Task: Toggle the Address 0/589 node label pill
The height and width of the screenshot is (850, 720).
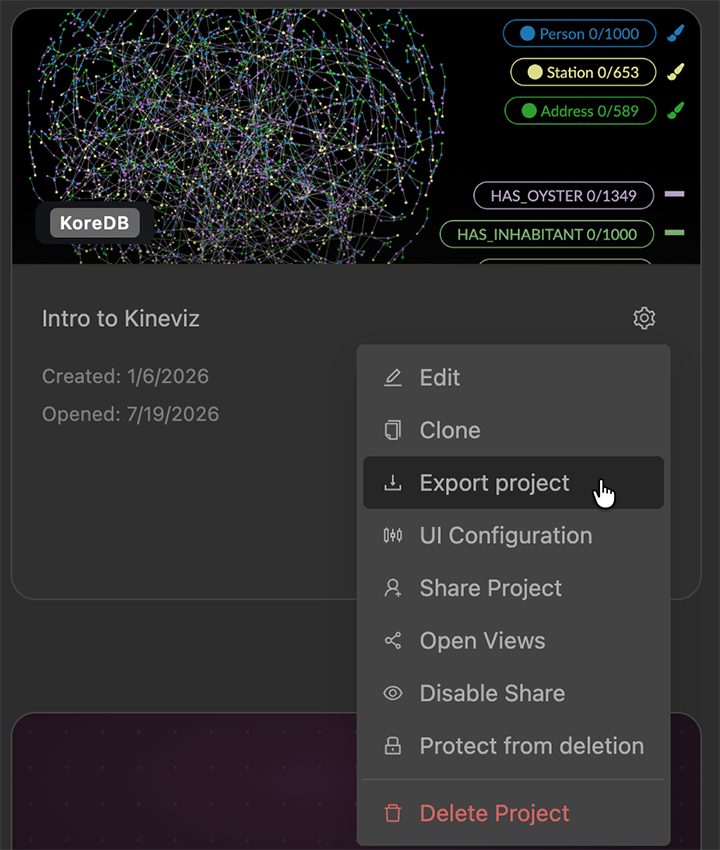Action: pos(580,111)
